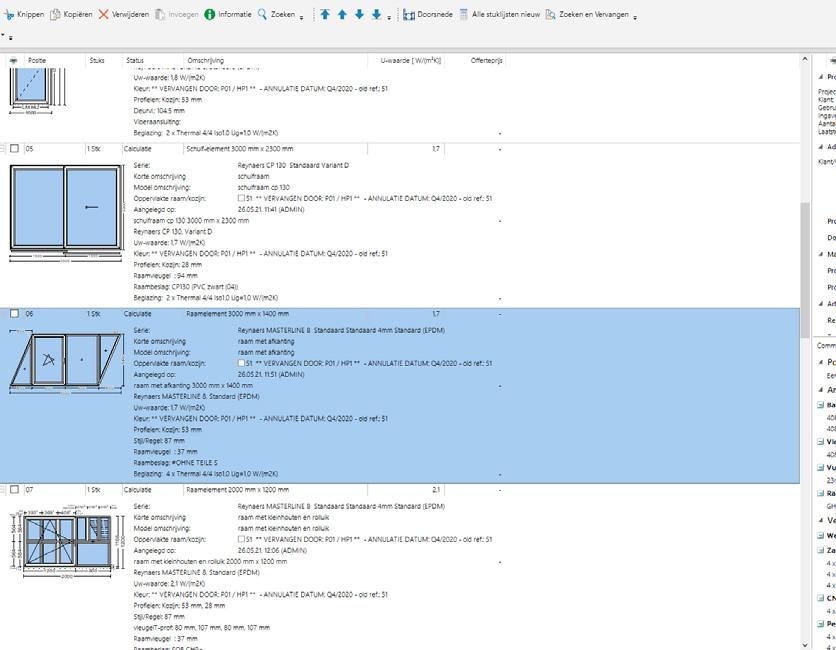The width and height of the screenshot is (836, 650).
Task: Collapse row 07 using its left expander
Action: [x=3, y=489]
